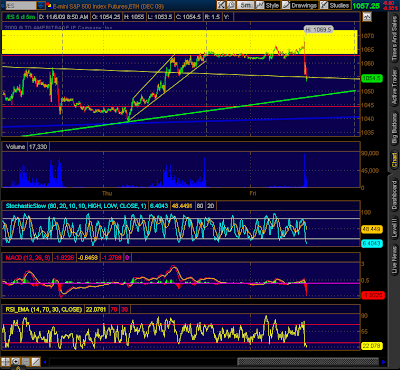Click the crossed-arrows chart settings icon
The height and width of the screenshot is (370, 400).
pyautogui.click(x=221, y=5)
